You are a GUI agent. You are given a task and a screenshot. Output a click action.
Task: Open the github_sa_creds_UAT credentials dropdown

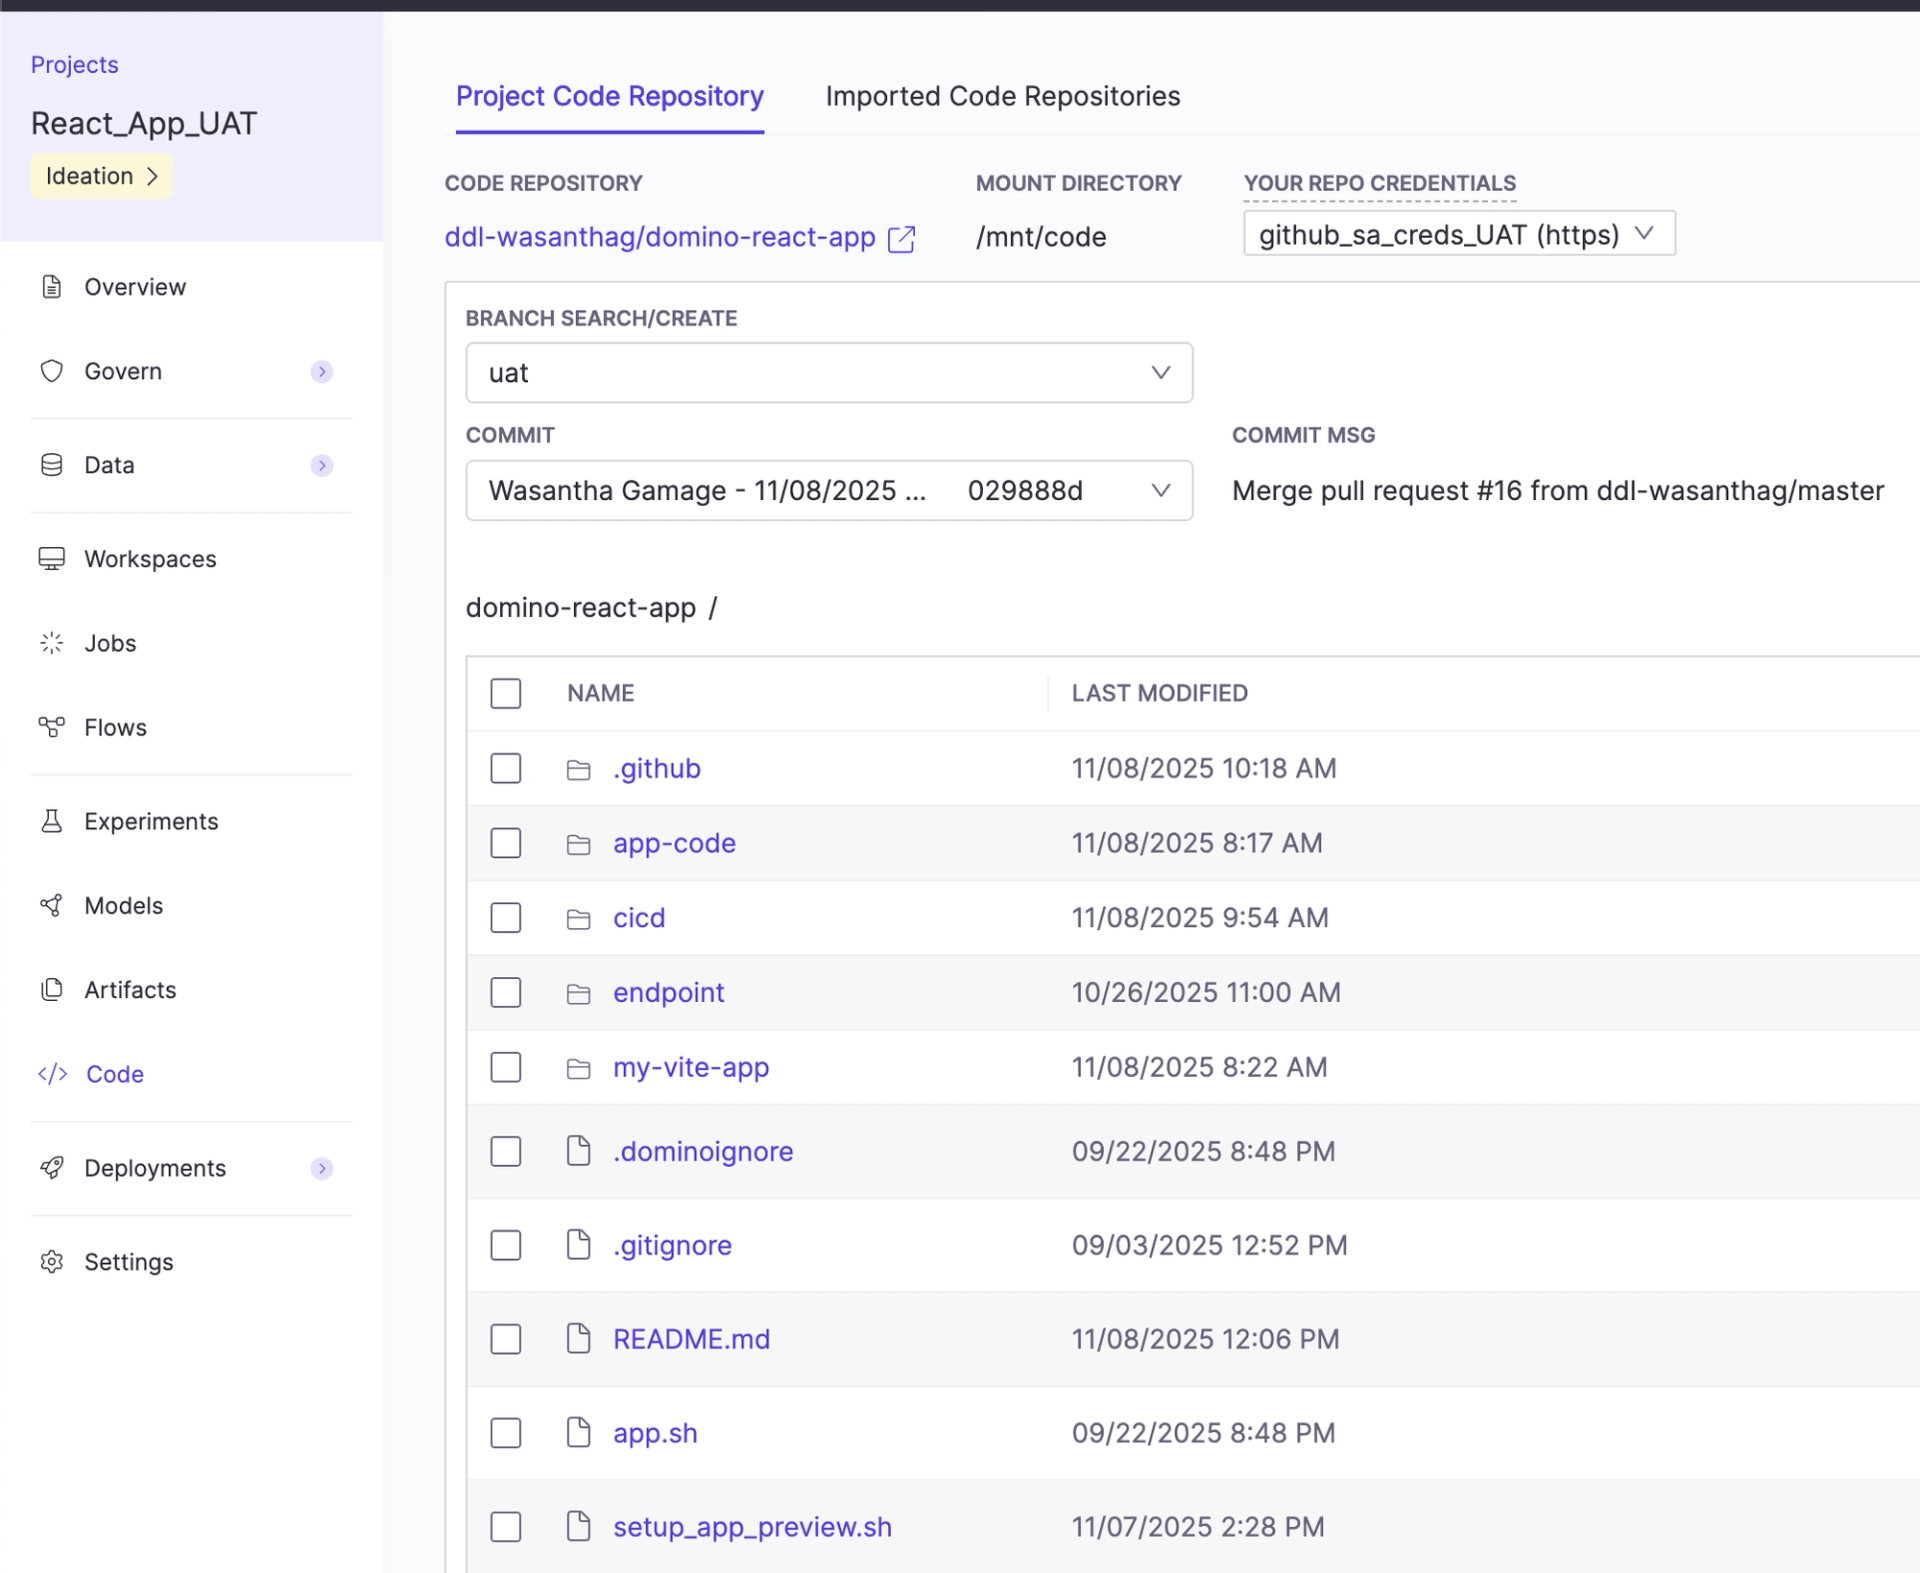[1458, 234]
